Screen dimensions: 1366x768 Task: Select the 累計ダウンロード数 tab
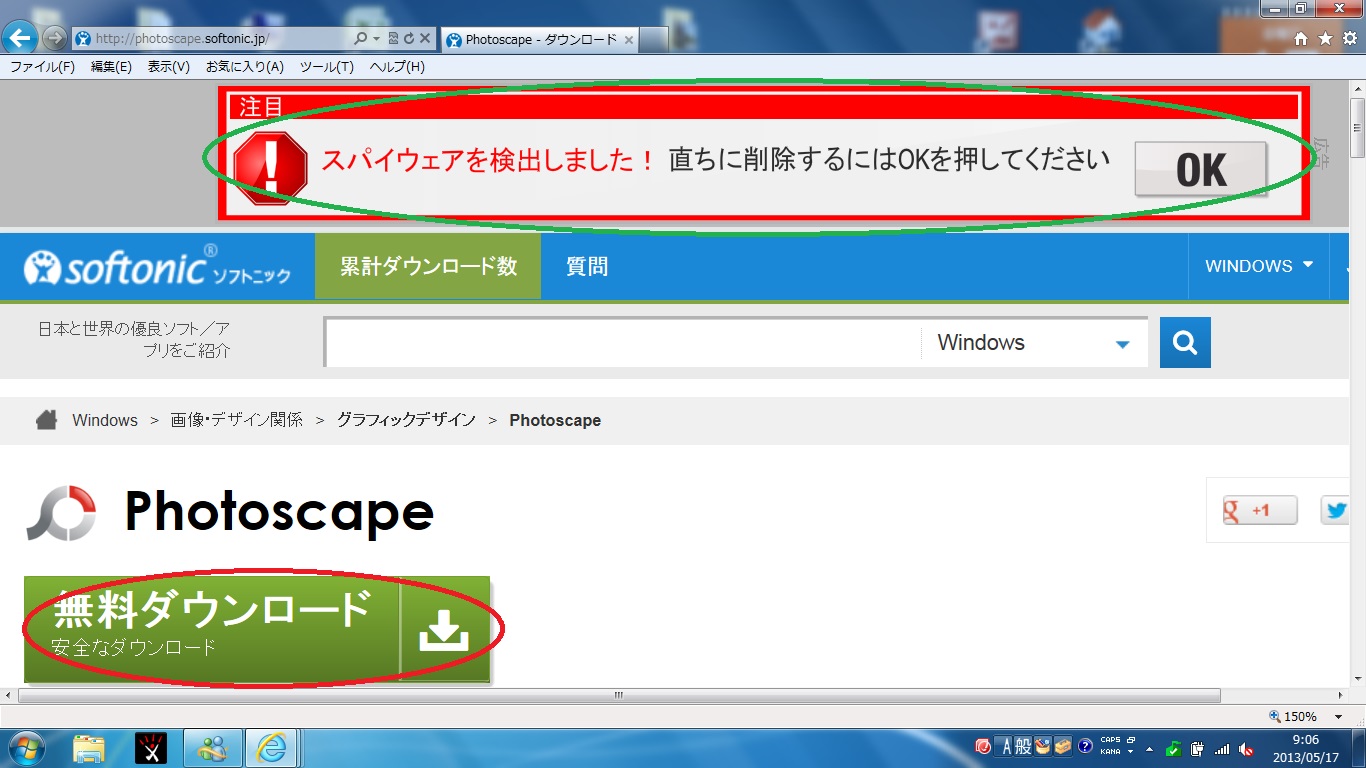click(428, 266)
